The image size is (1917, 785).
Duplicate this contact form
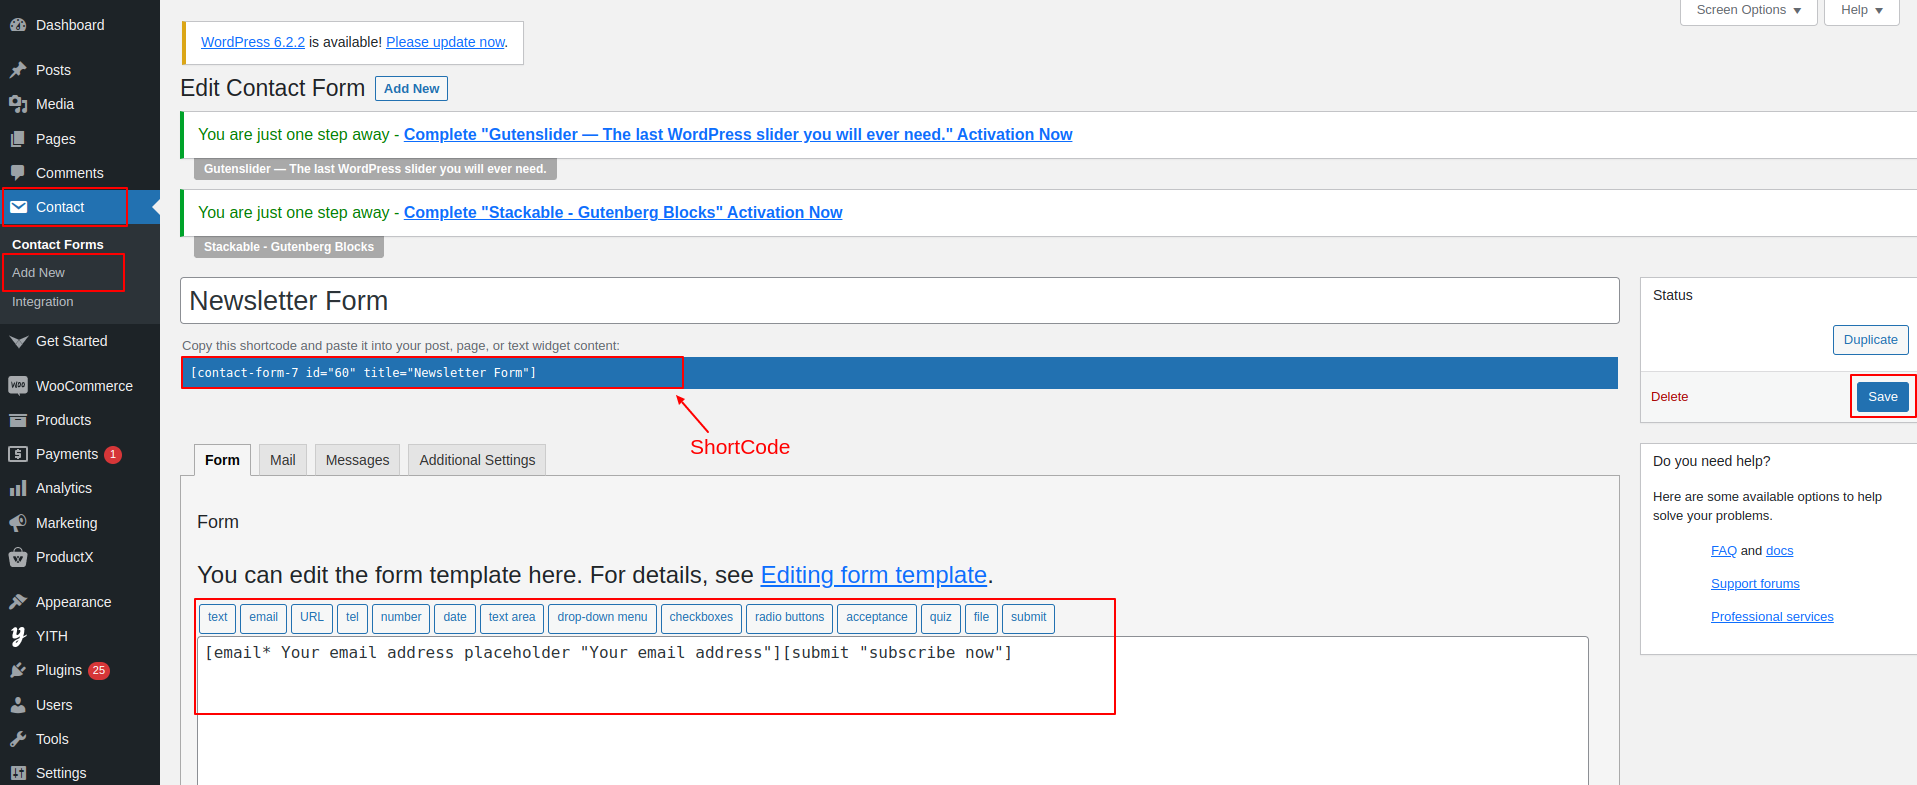[x=1870, y=340]
